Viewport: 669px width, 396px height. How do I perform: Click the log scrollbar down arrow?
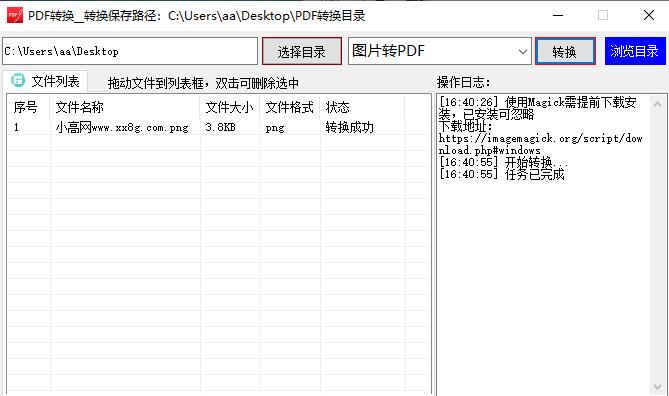pos(657,387)
